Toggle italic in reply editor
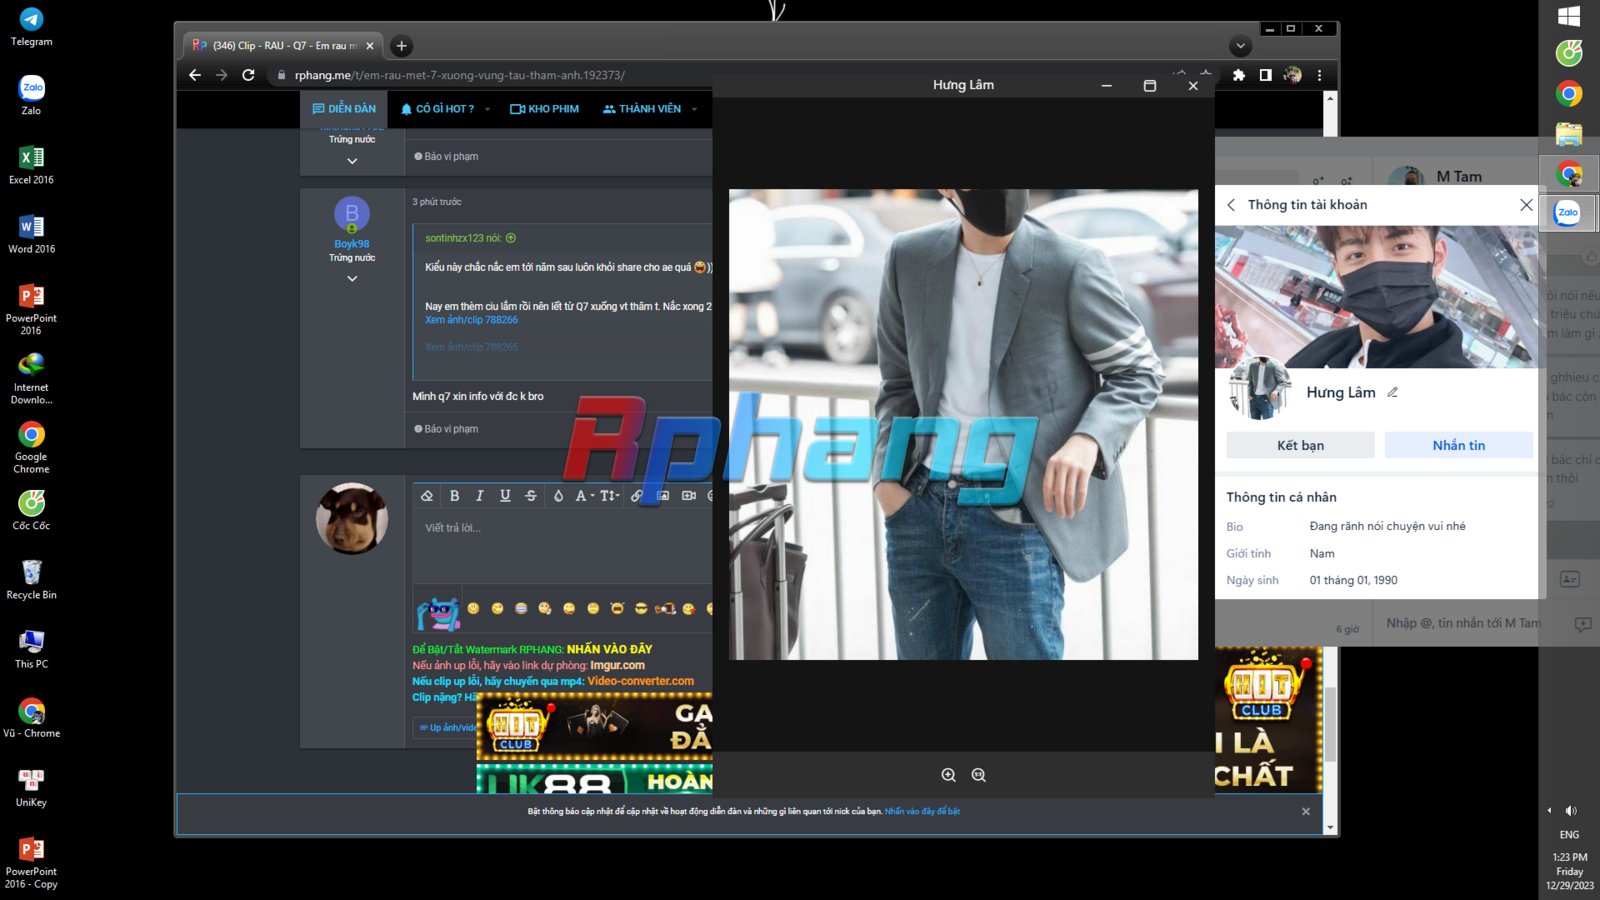This screenshot has height=900, width=1600. (480, 496)
